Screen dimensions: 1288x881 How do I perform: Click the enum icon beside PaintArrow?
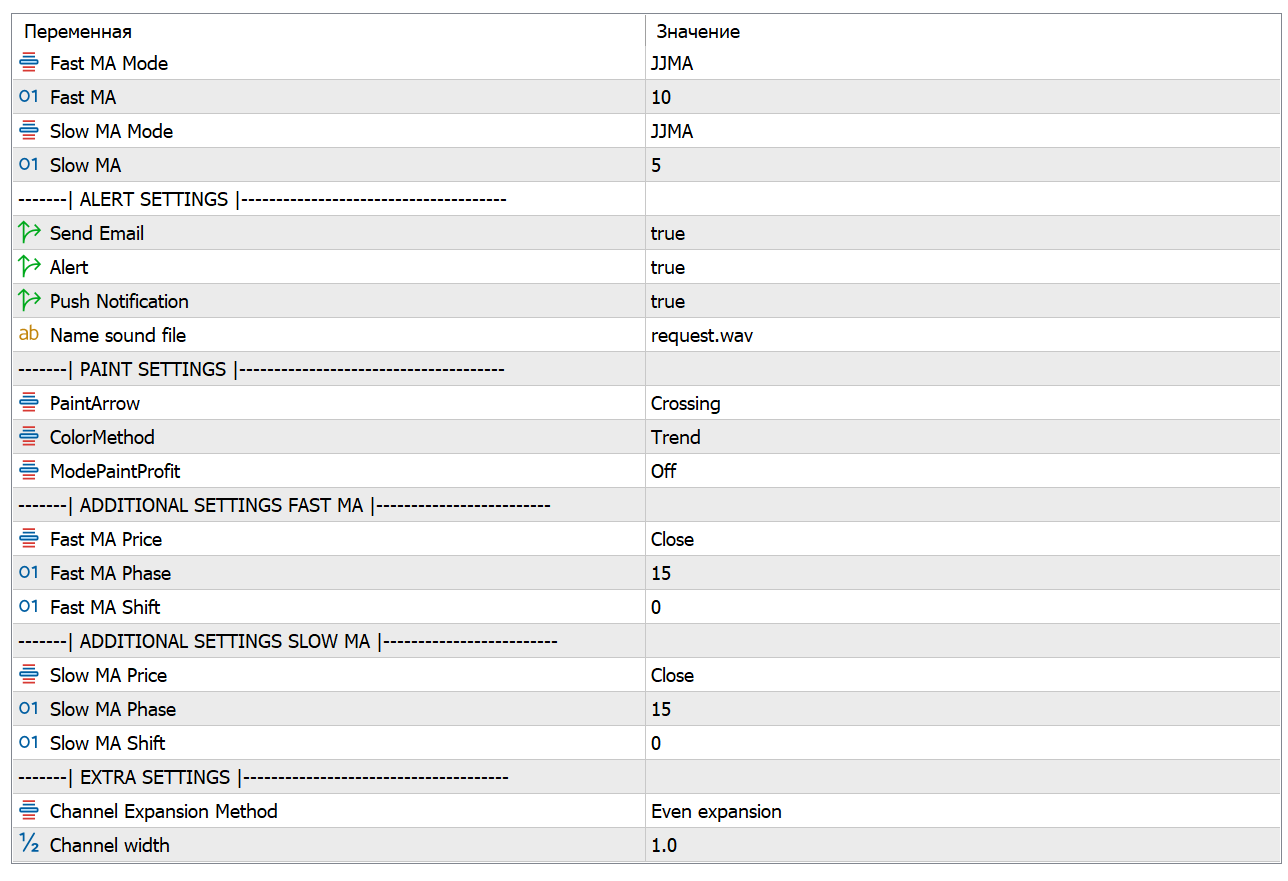click(x=29, y=403)
